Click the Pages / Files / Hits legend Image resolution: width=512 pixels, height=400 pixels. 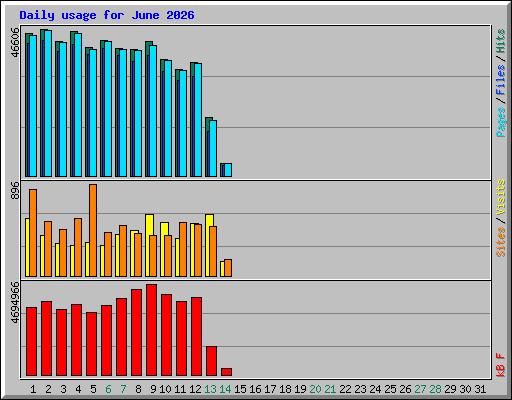point(501,83)
